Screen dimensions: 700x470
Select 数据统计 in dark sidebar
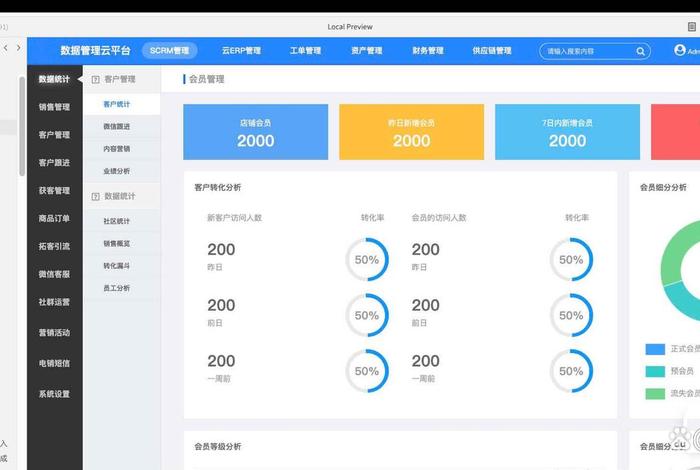point(54,79)
